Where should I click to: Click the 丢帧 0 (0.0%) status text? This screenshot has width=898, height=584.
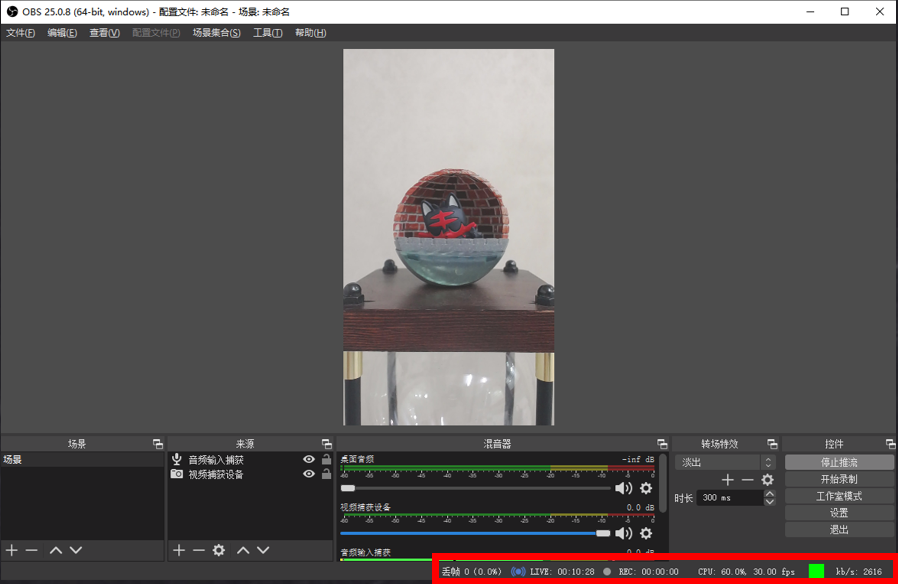(x=472, y=571)
